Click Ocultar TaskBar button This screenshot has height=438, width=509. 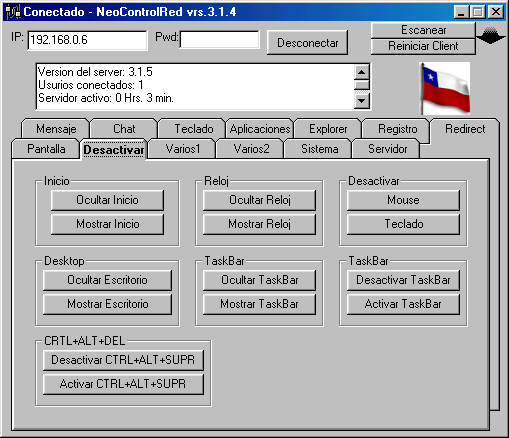pyautogui.click(x=259, y=280)
